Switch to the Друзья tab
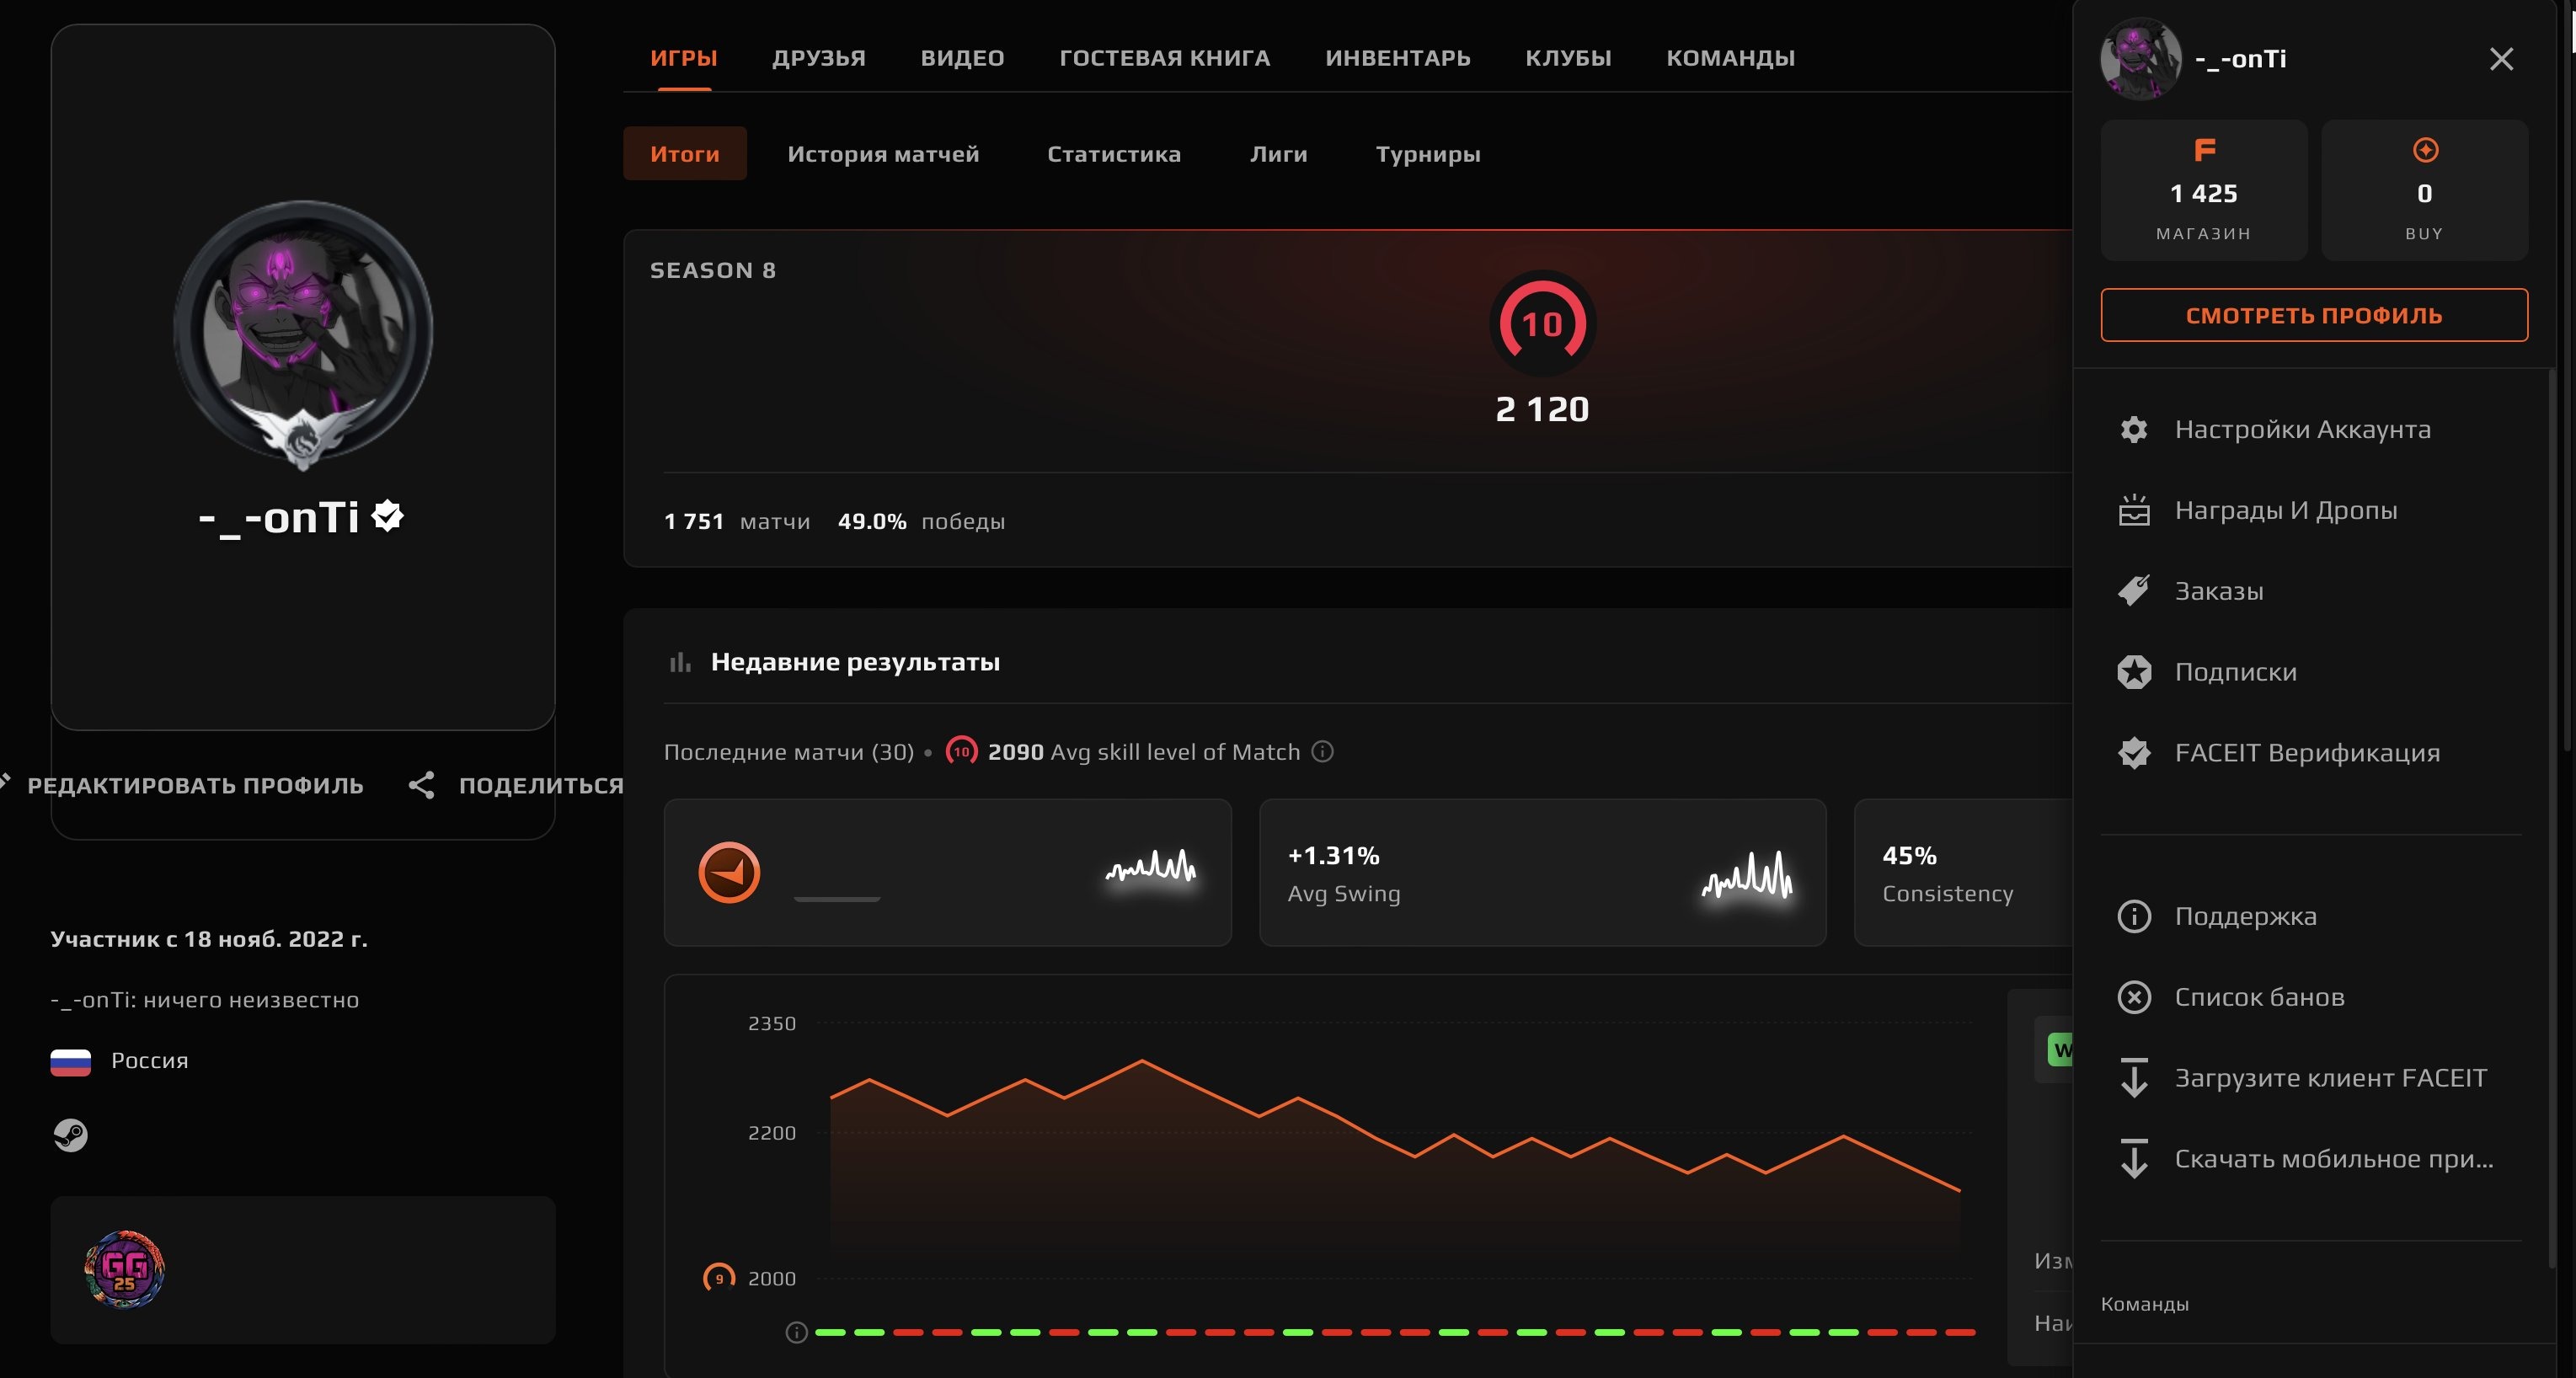The height and width of the screenshot is (1378, 2576). coord(819,58)
